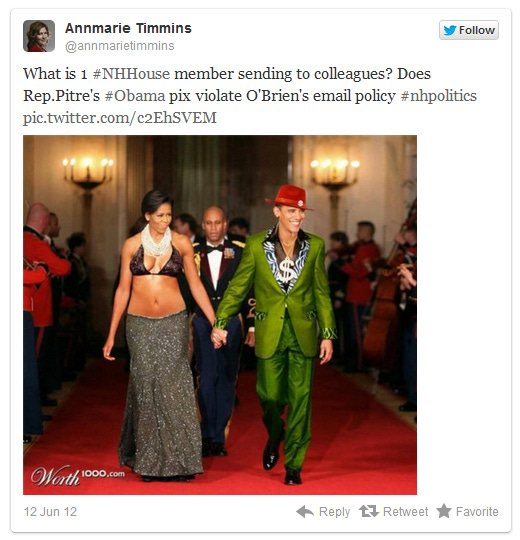Click the Twitter bird icon in the Follow button
This screenshot has height=540, width=520.
(450, 30)
